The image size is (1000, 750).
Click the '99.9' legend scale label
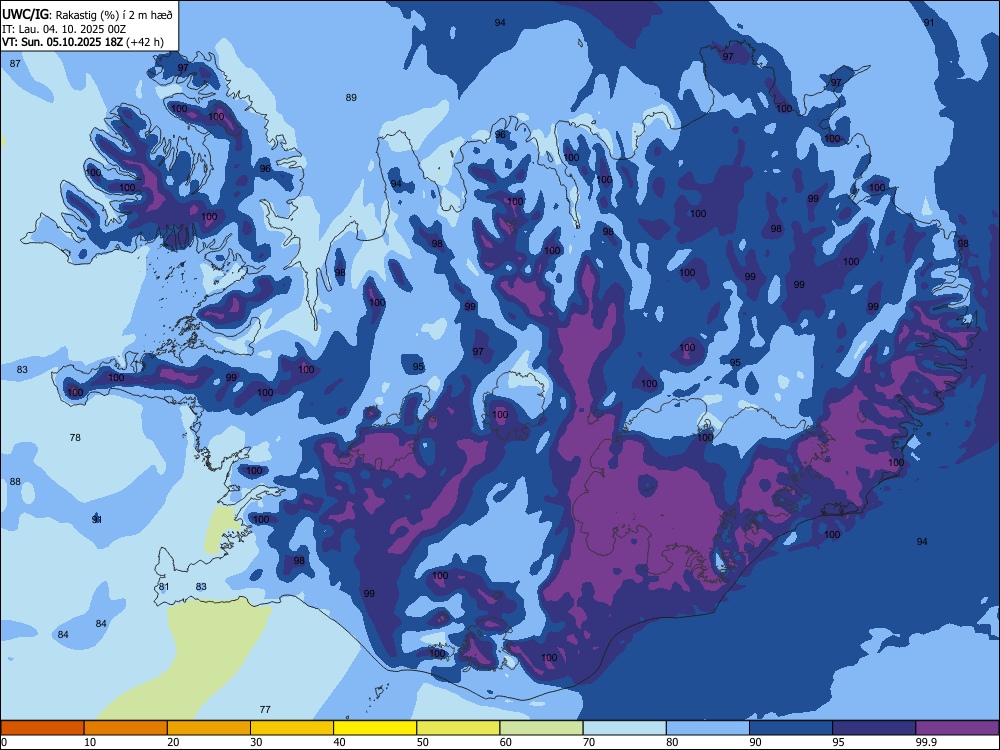(925, 742)
